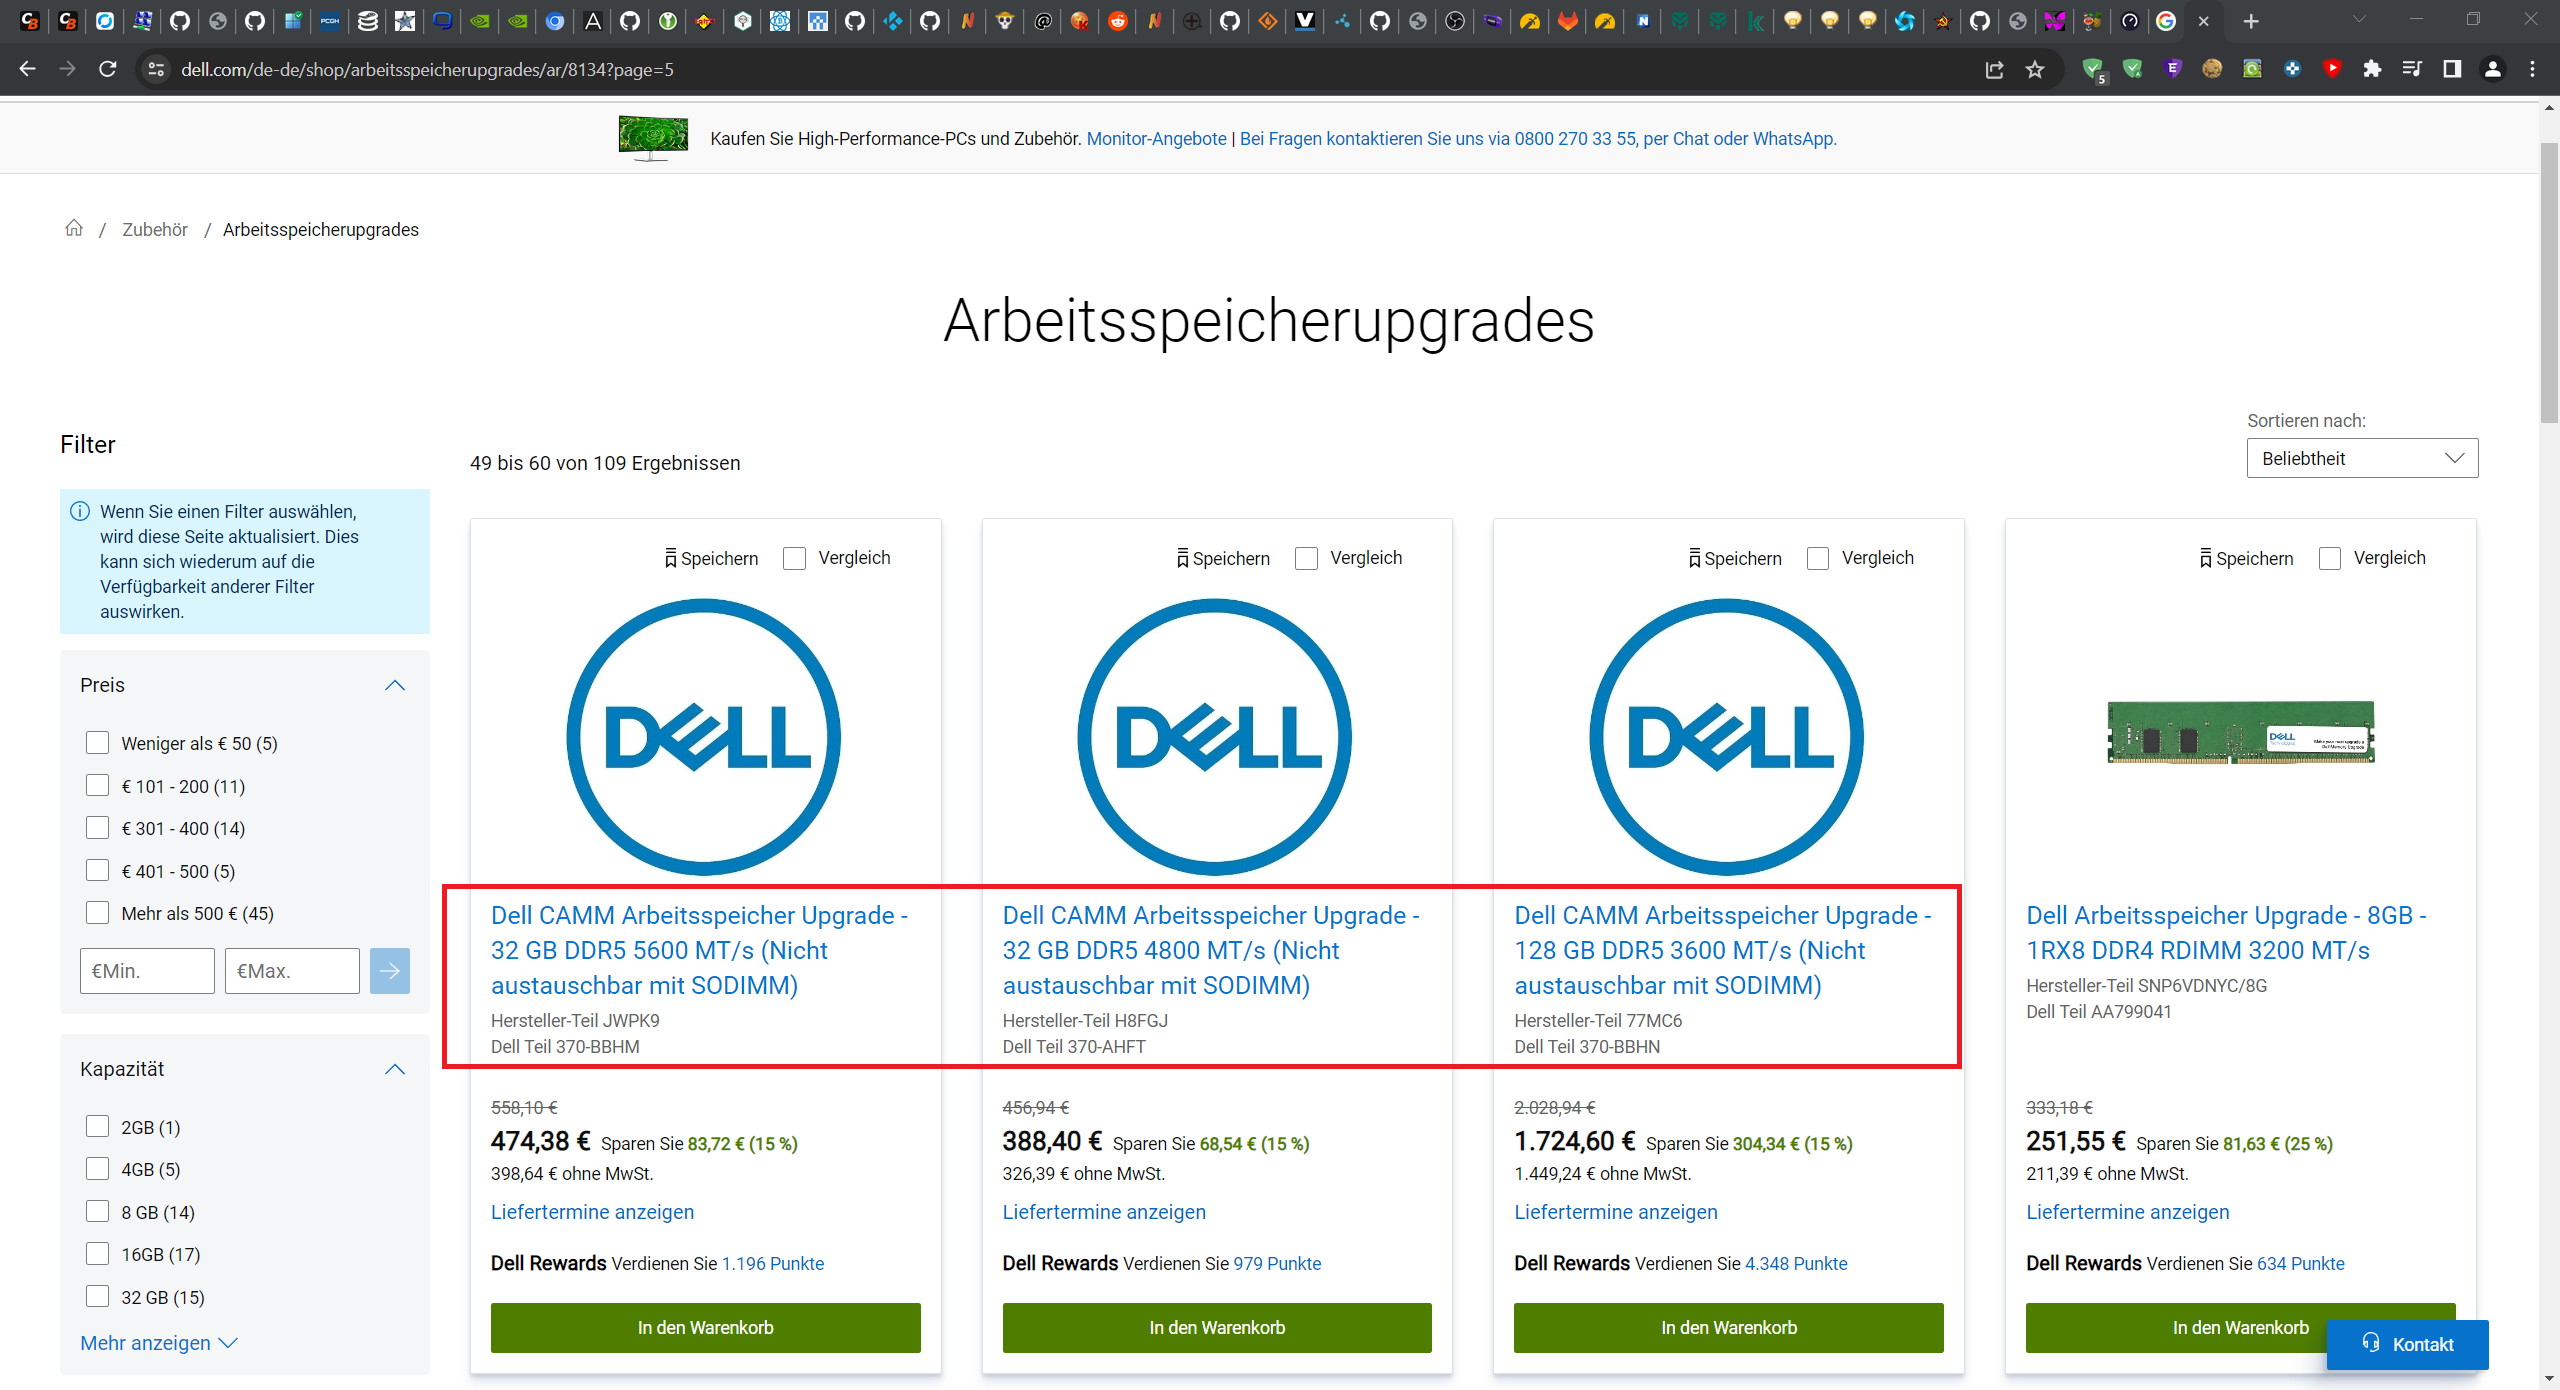
Task: Check the 2GB capacity filter
Action: coord(97,1127)
